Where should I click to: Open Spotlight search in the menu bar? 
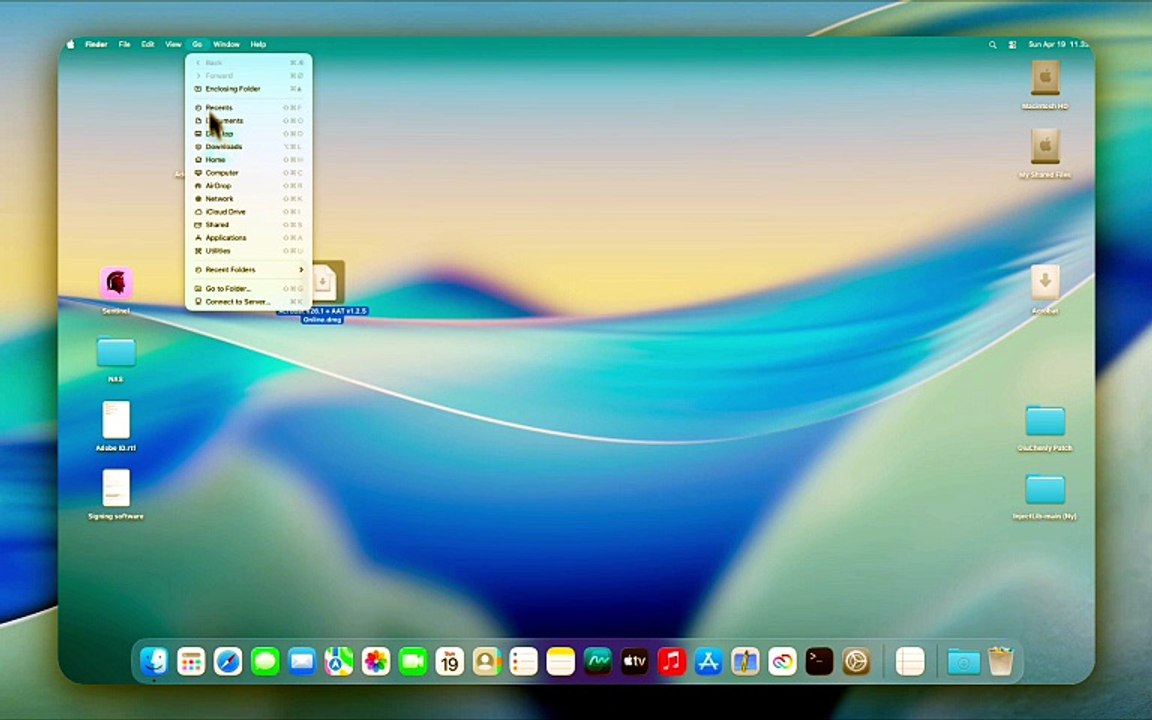coord(993,45)
